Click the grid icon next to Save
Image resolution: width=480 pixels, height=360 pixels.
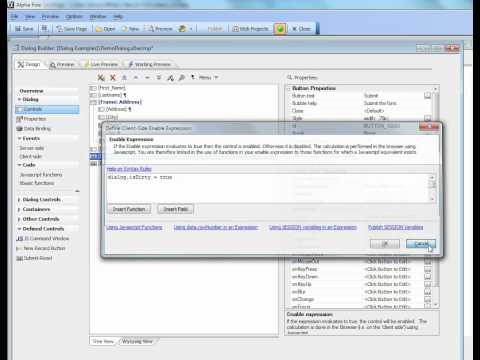coord(45,29)
